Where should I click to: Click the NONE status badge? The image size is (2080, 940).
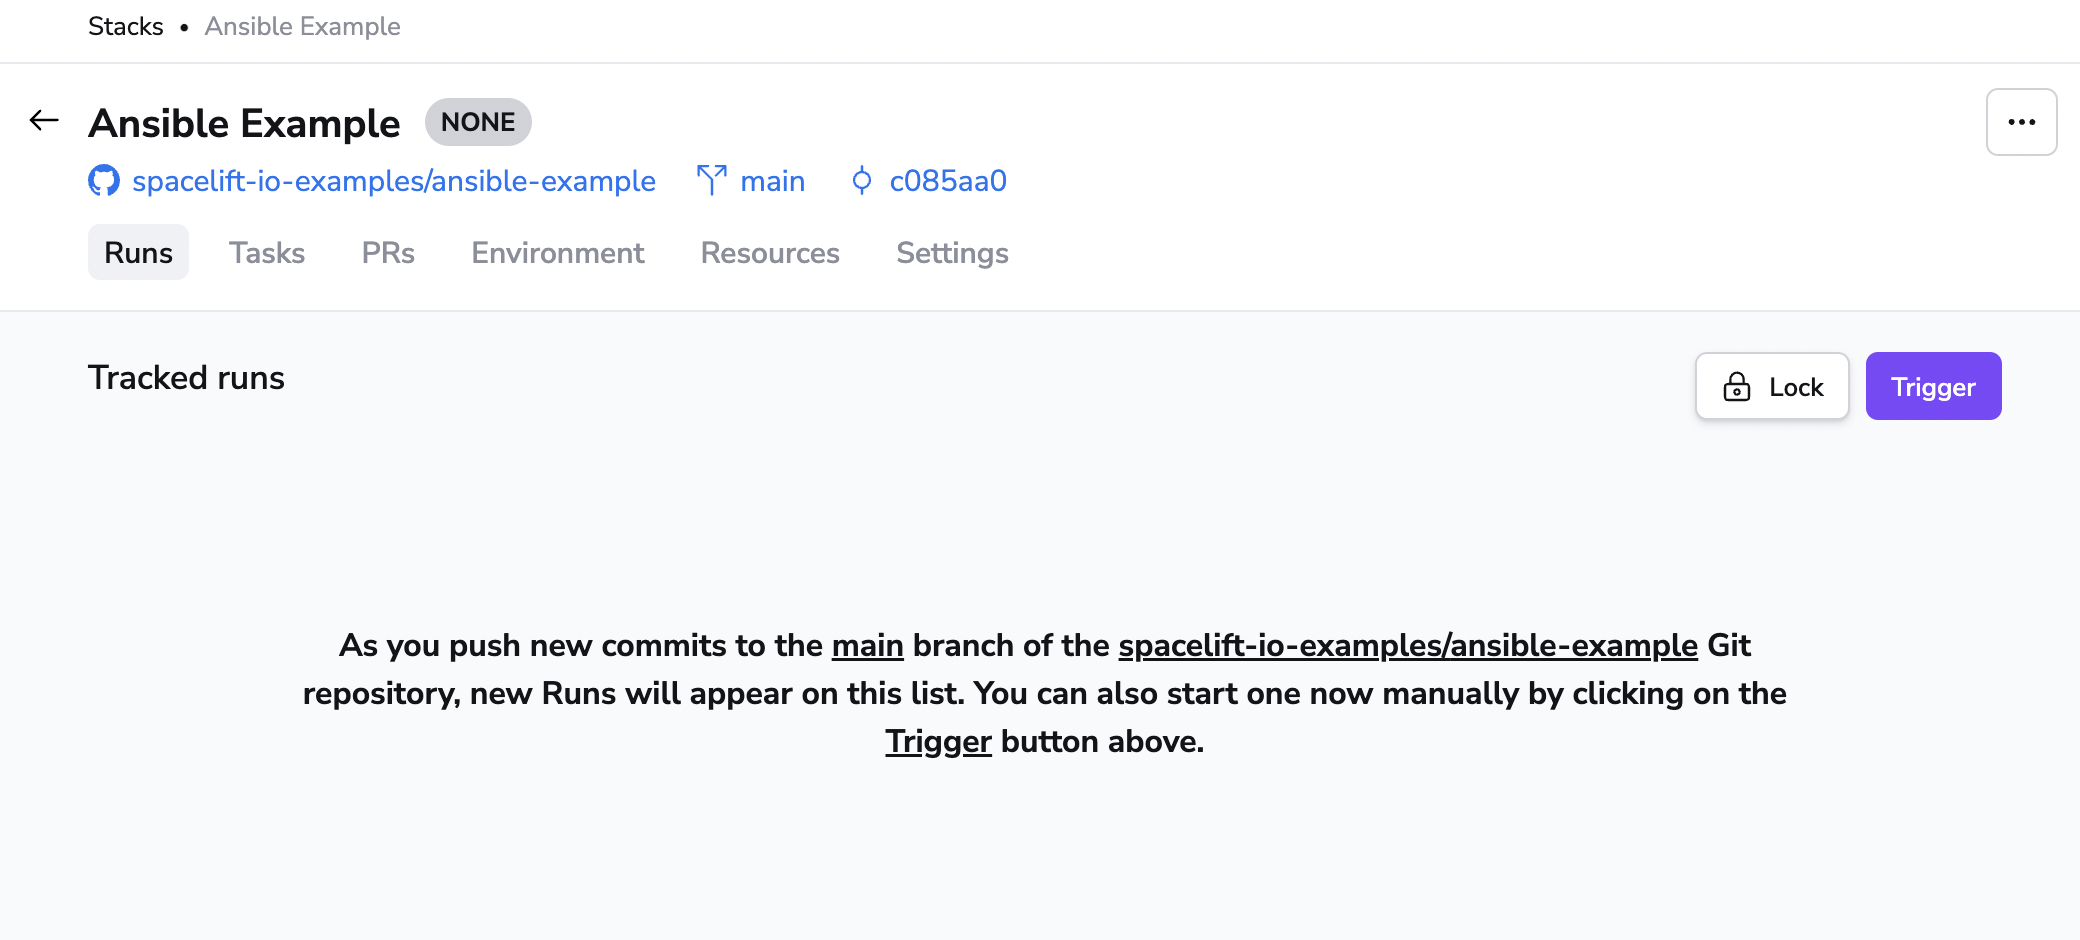[478, 122]
